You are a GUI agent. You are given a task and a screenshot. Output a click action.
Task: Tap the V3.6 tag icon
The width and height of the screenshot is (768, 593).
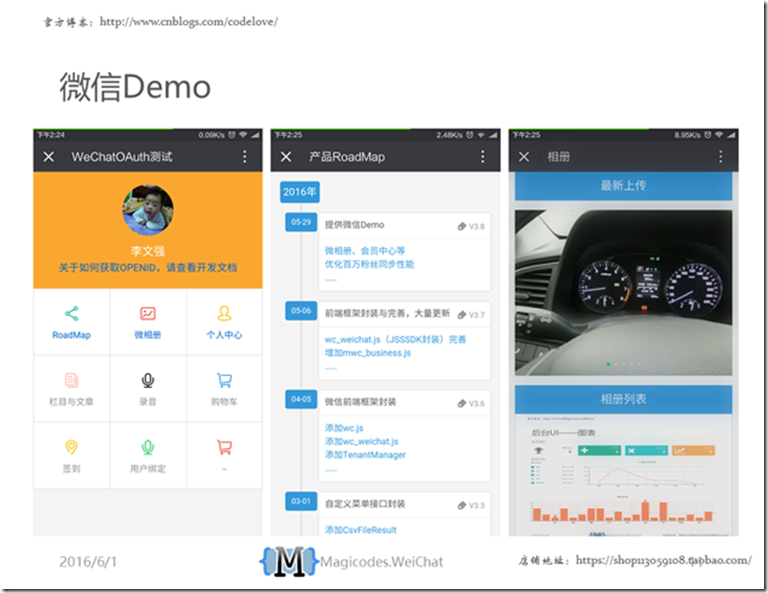(461, 403)
